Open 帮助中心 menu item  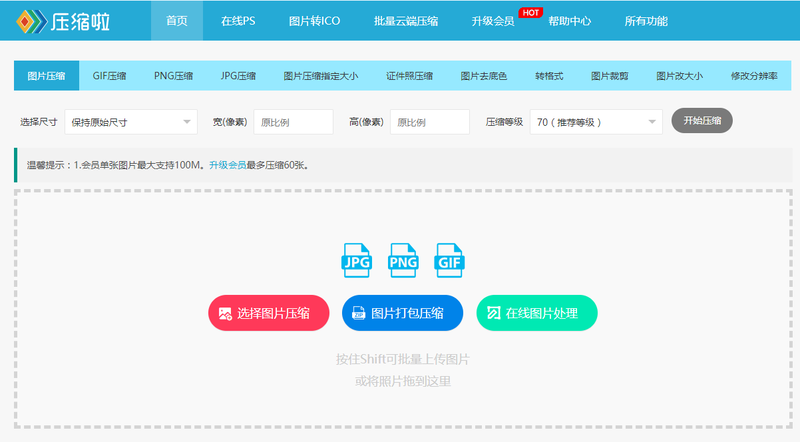(569, 21)
